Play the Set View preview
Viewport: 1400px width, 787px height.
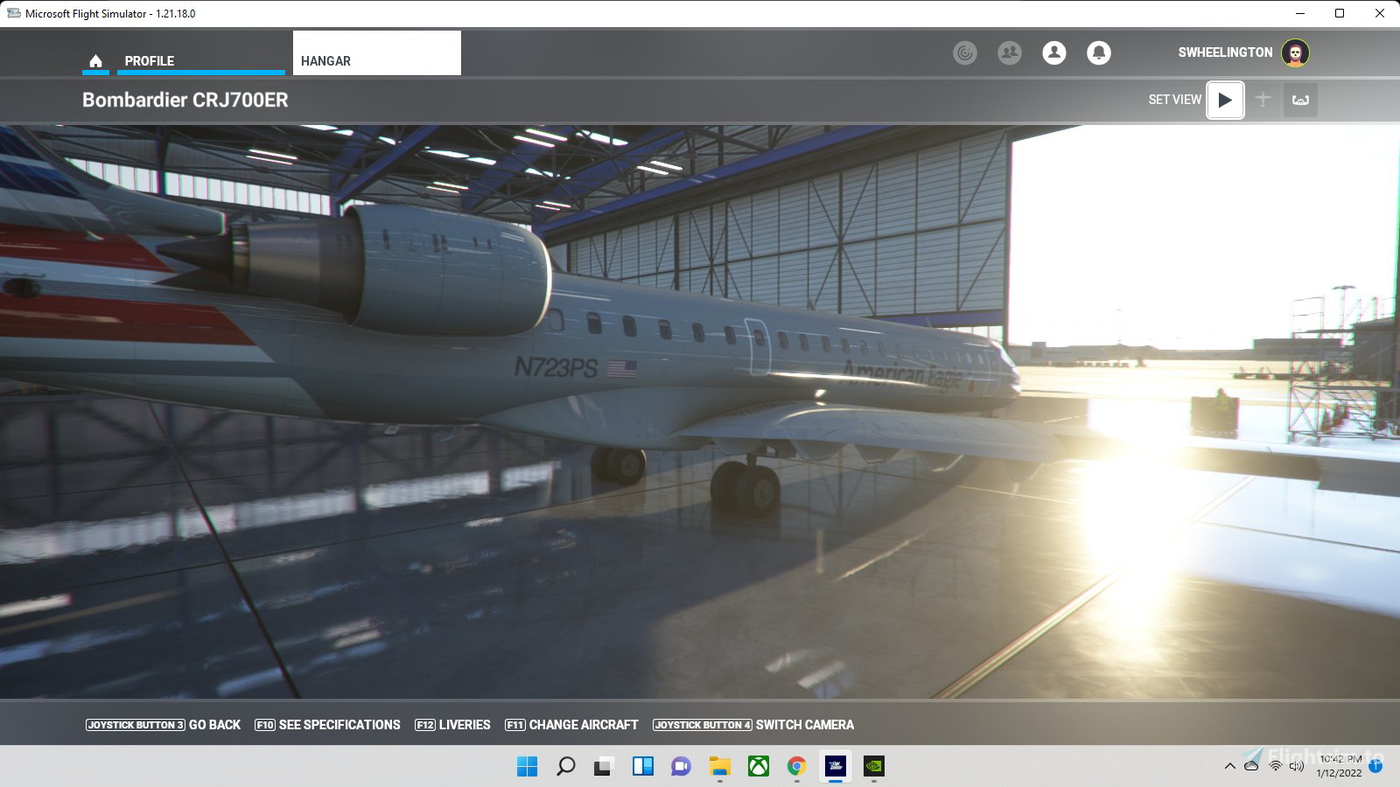click(x=1225, y=99)
